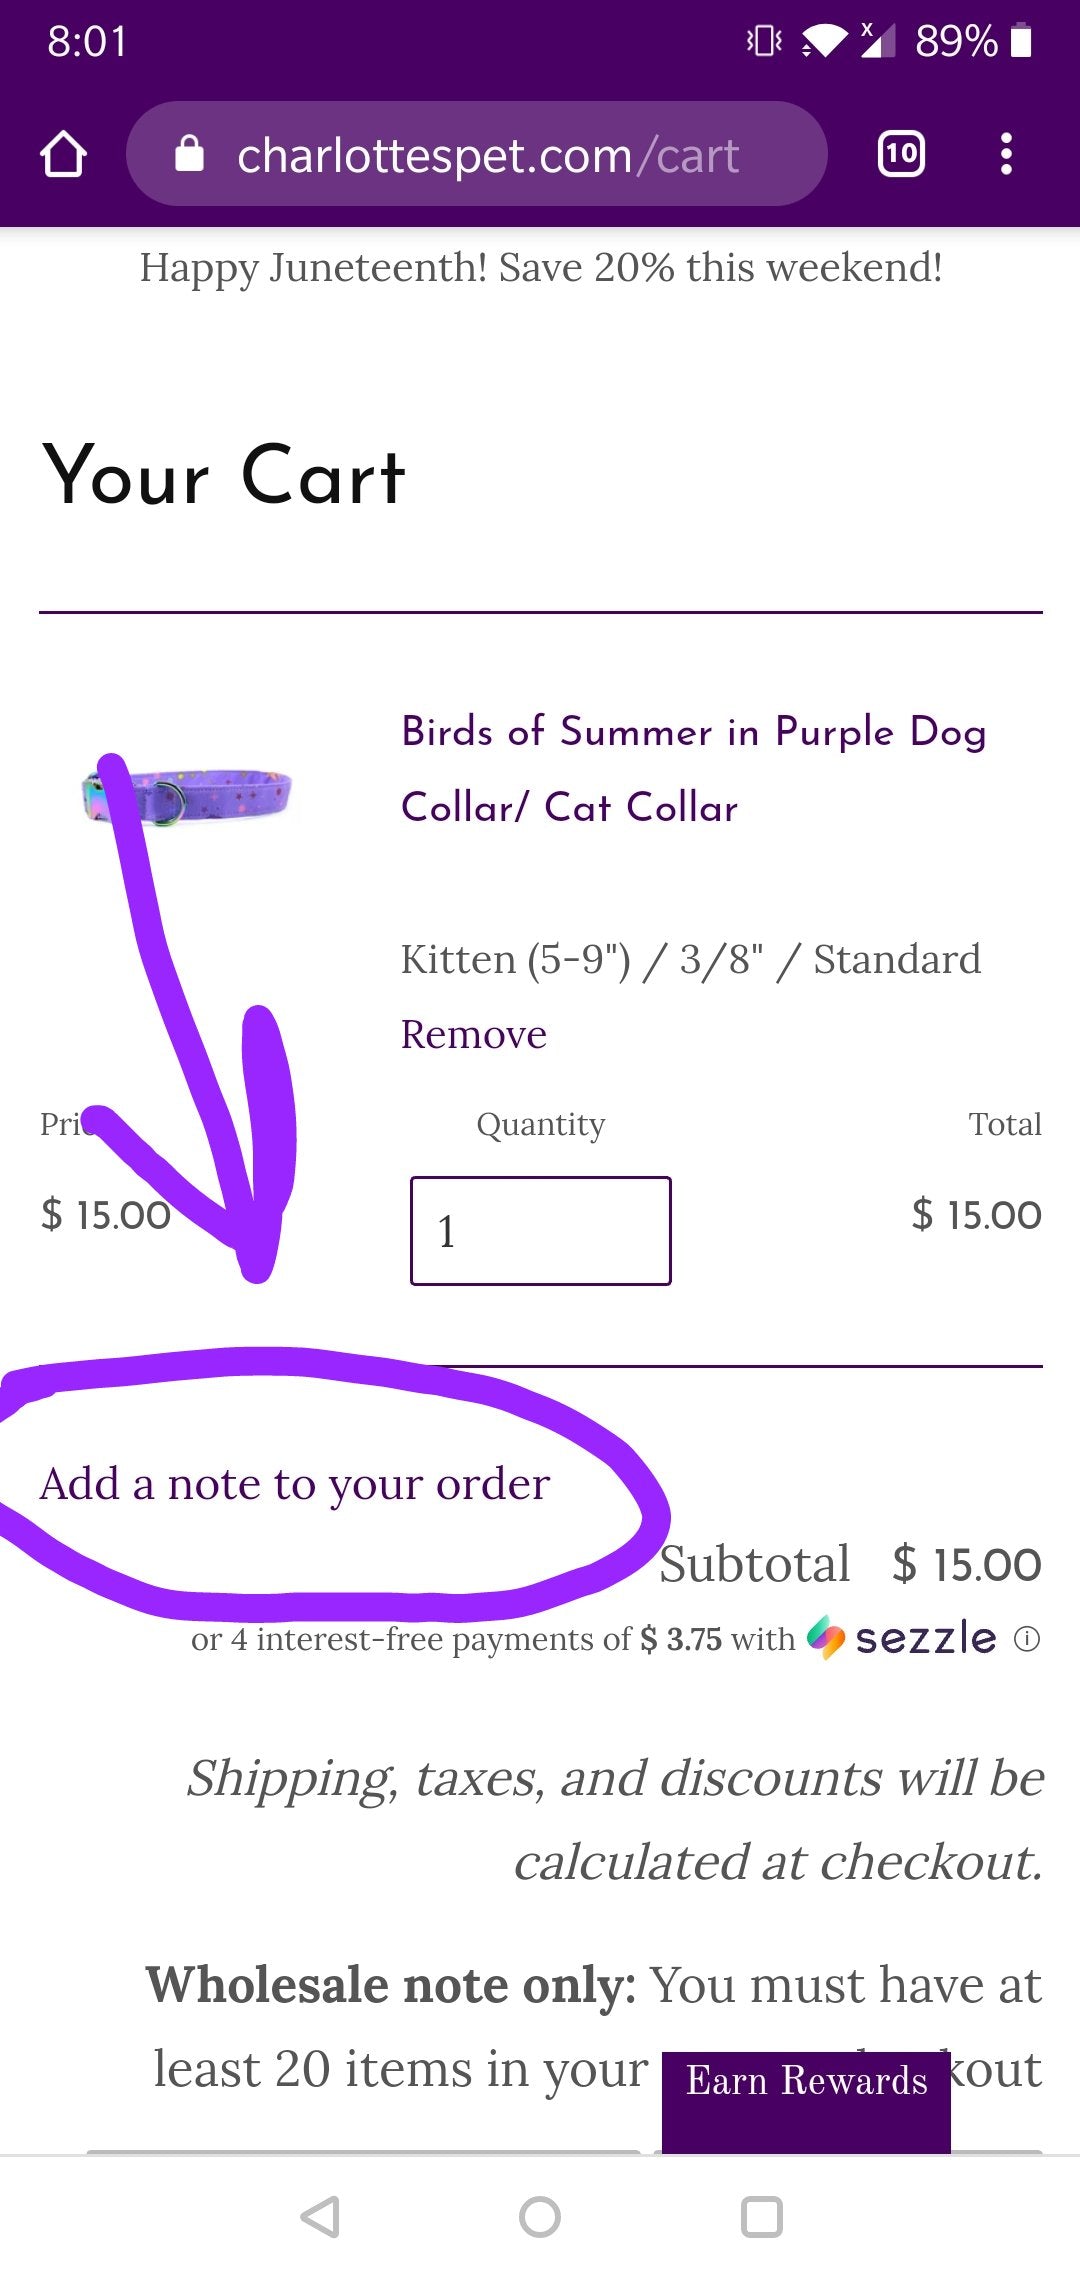Screen dimensions: 1080x2280
Task: Tap the battery icon in status bar
Action: coord(1021,42)
